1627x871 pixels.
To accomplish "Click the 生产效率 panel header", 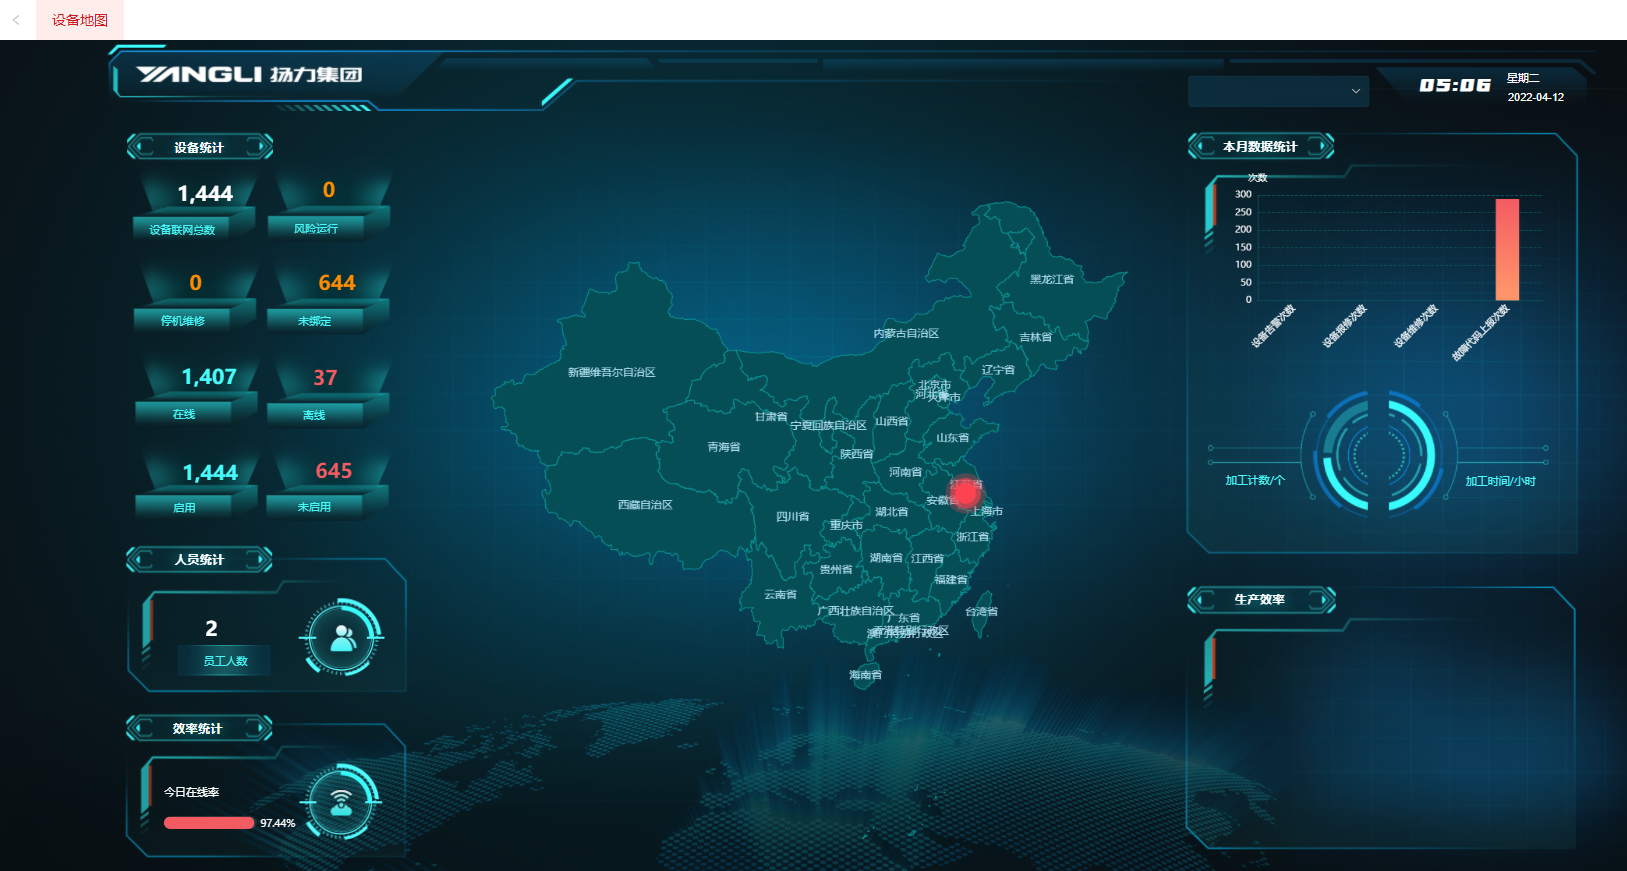I will coord(1260,599).
